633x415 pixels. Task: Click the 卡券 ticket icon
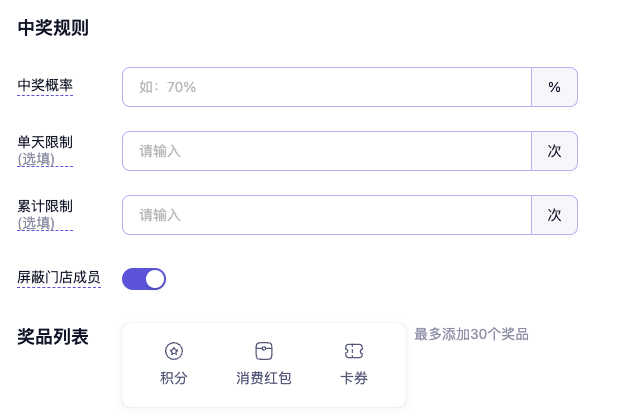(354, 351)
